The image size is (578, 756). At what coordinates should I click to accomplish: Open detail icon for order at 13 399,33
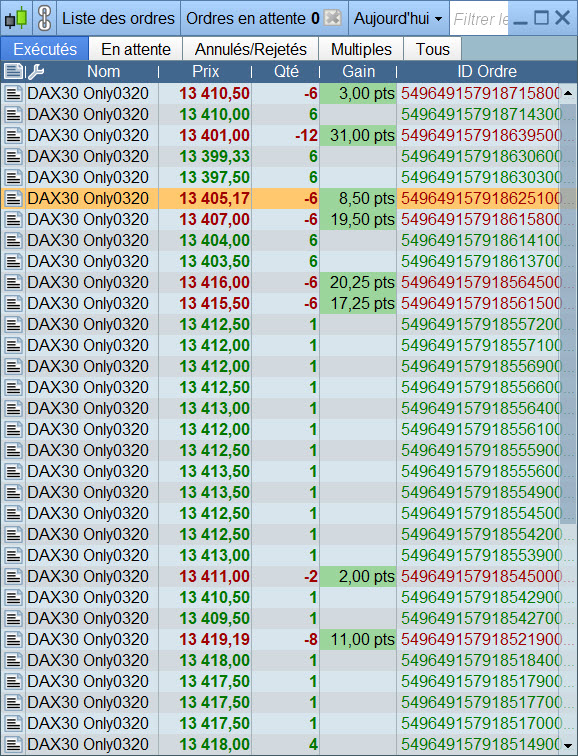pyautogui.click(x=13, y=156)
